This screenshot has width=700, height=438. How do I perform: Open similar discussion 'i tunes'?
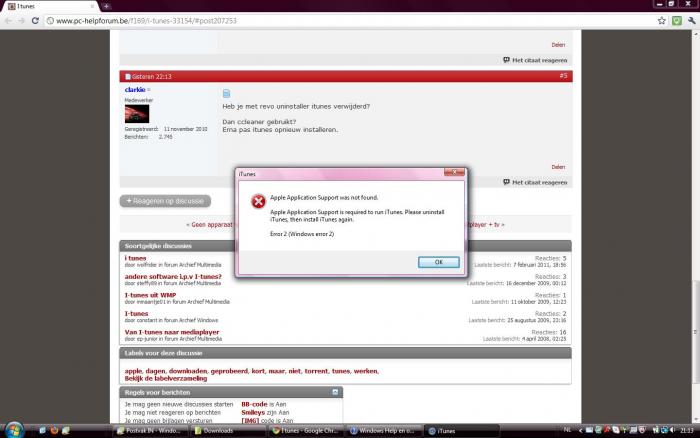pyautogui.click(x=135, y=258)
